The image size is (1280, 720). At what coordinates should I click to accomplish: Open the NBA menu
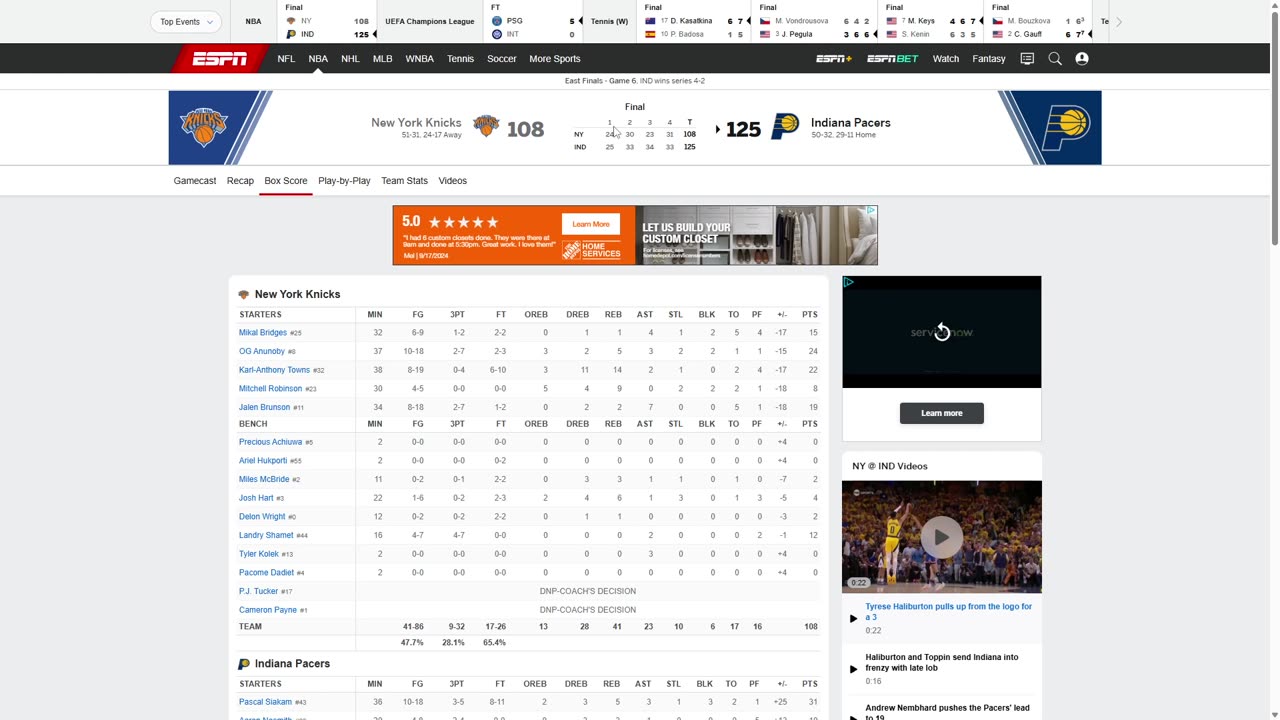pos(318,59)
